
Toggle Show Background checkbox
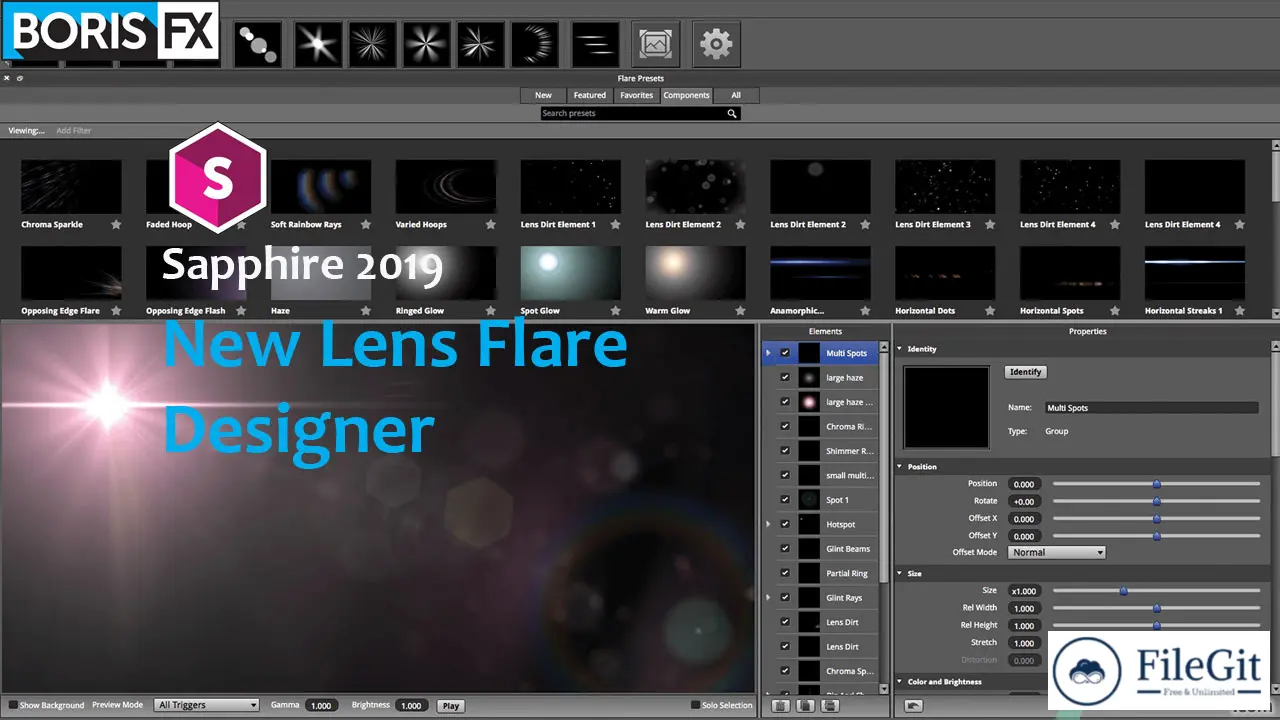point(13,705)
